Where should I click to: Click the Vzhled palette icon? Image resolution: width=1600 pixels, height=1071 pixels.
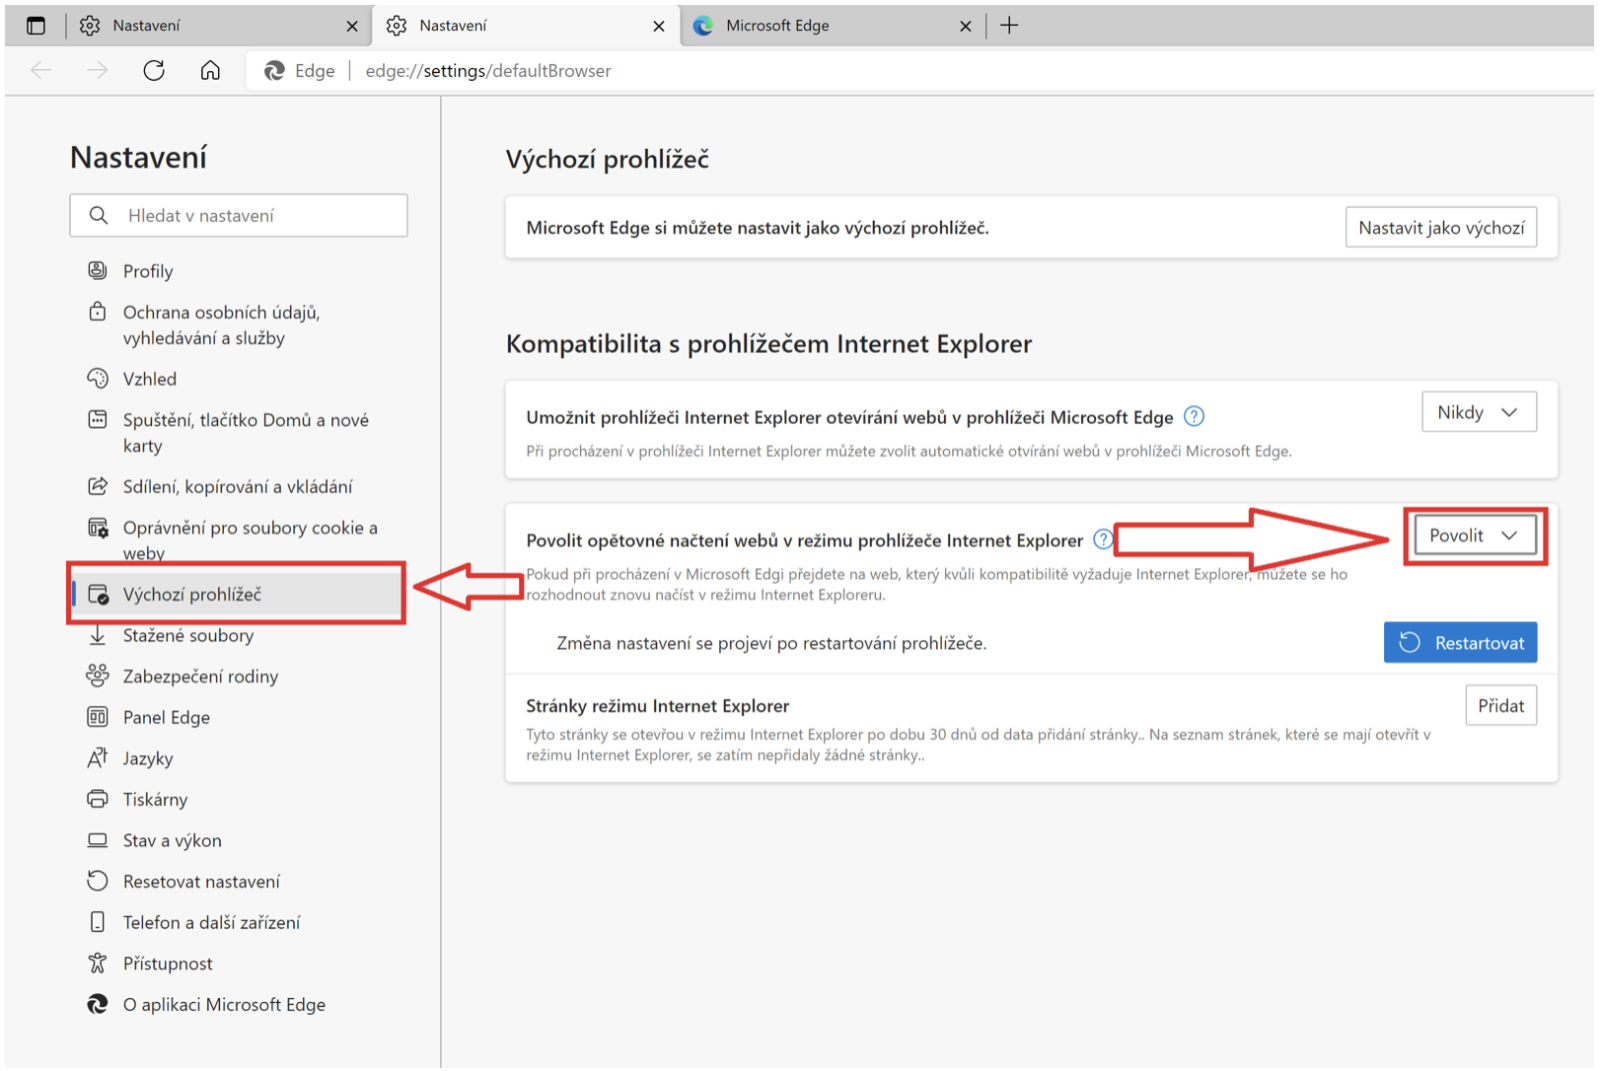97,378
